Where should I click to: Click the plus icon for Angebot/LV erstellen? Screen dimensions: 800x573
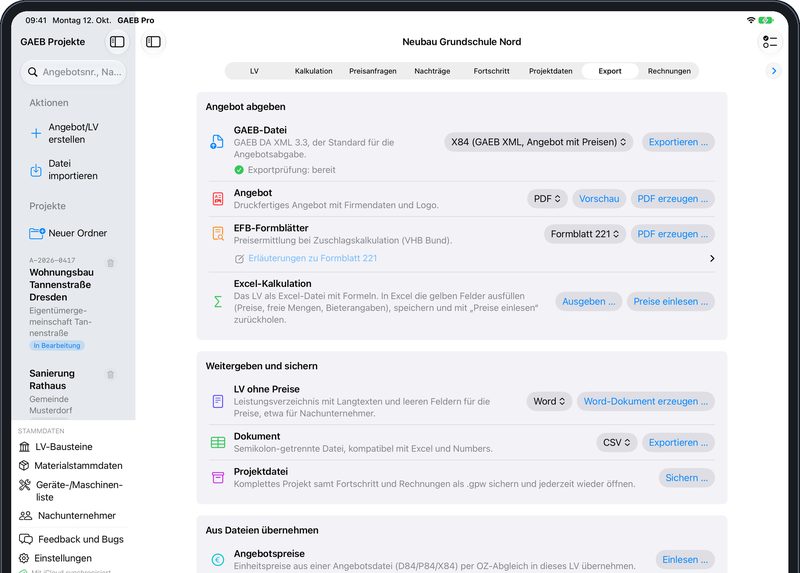click(x=36, y=133)
